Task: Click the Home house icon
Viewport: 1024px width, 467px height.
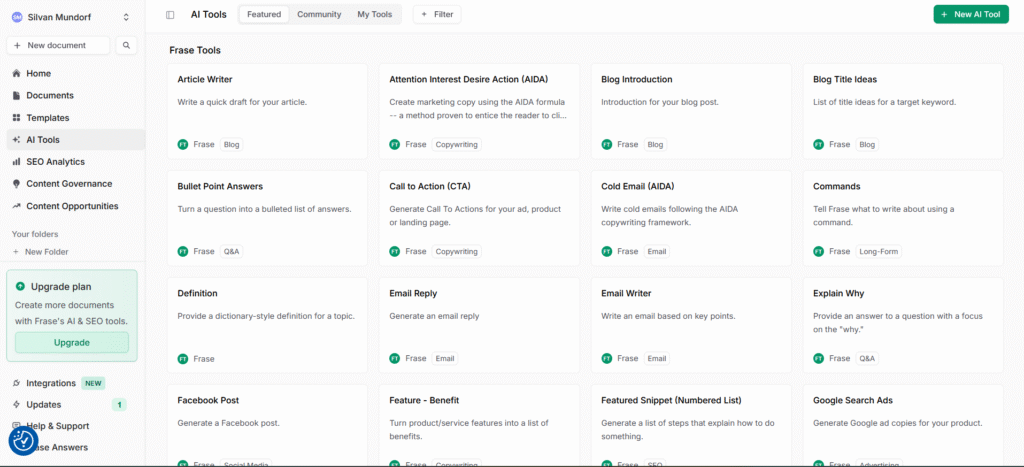Action: (16, 74)
